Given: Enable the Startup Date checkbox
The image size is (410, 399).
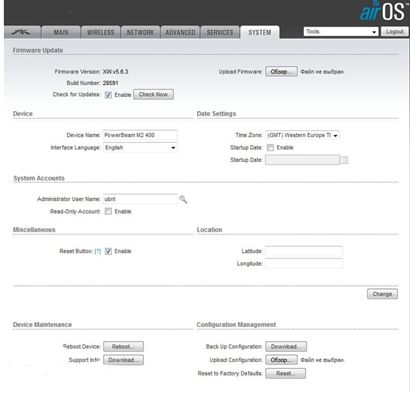Looking at the screenshot, I should click(x=271, y=148).
